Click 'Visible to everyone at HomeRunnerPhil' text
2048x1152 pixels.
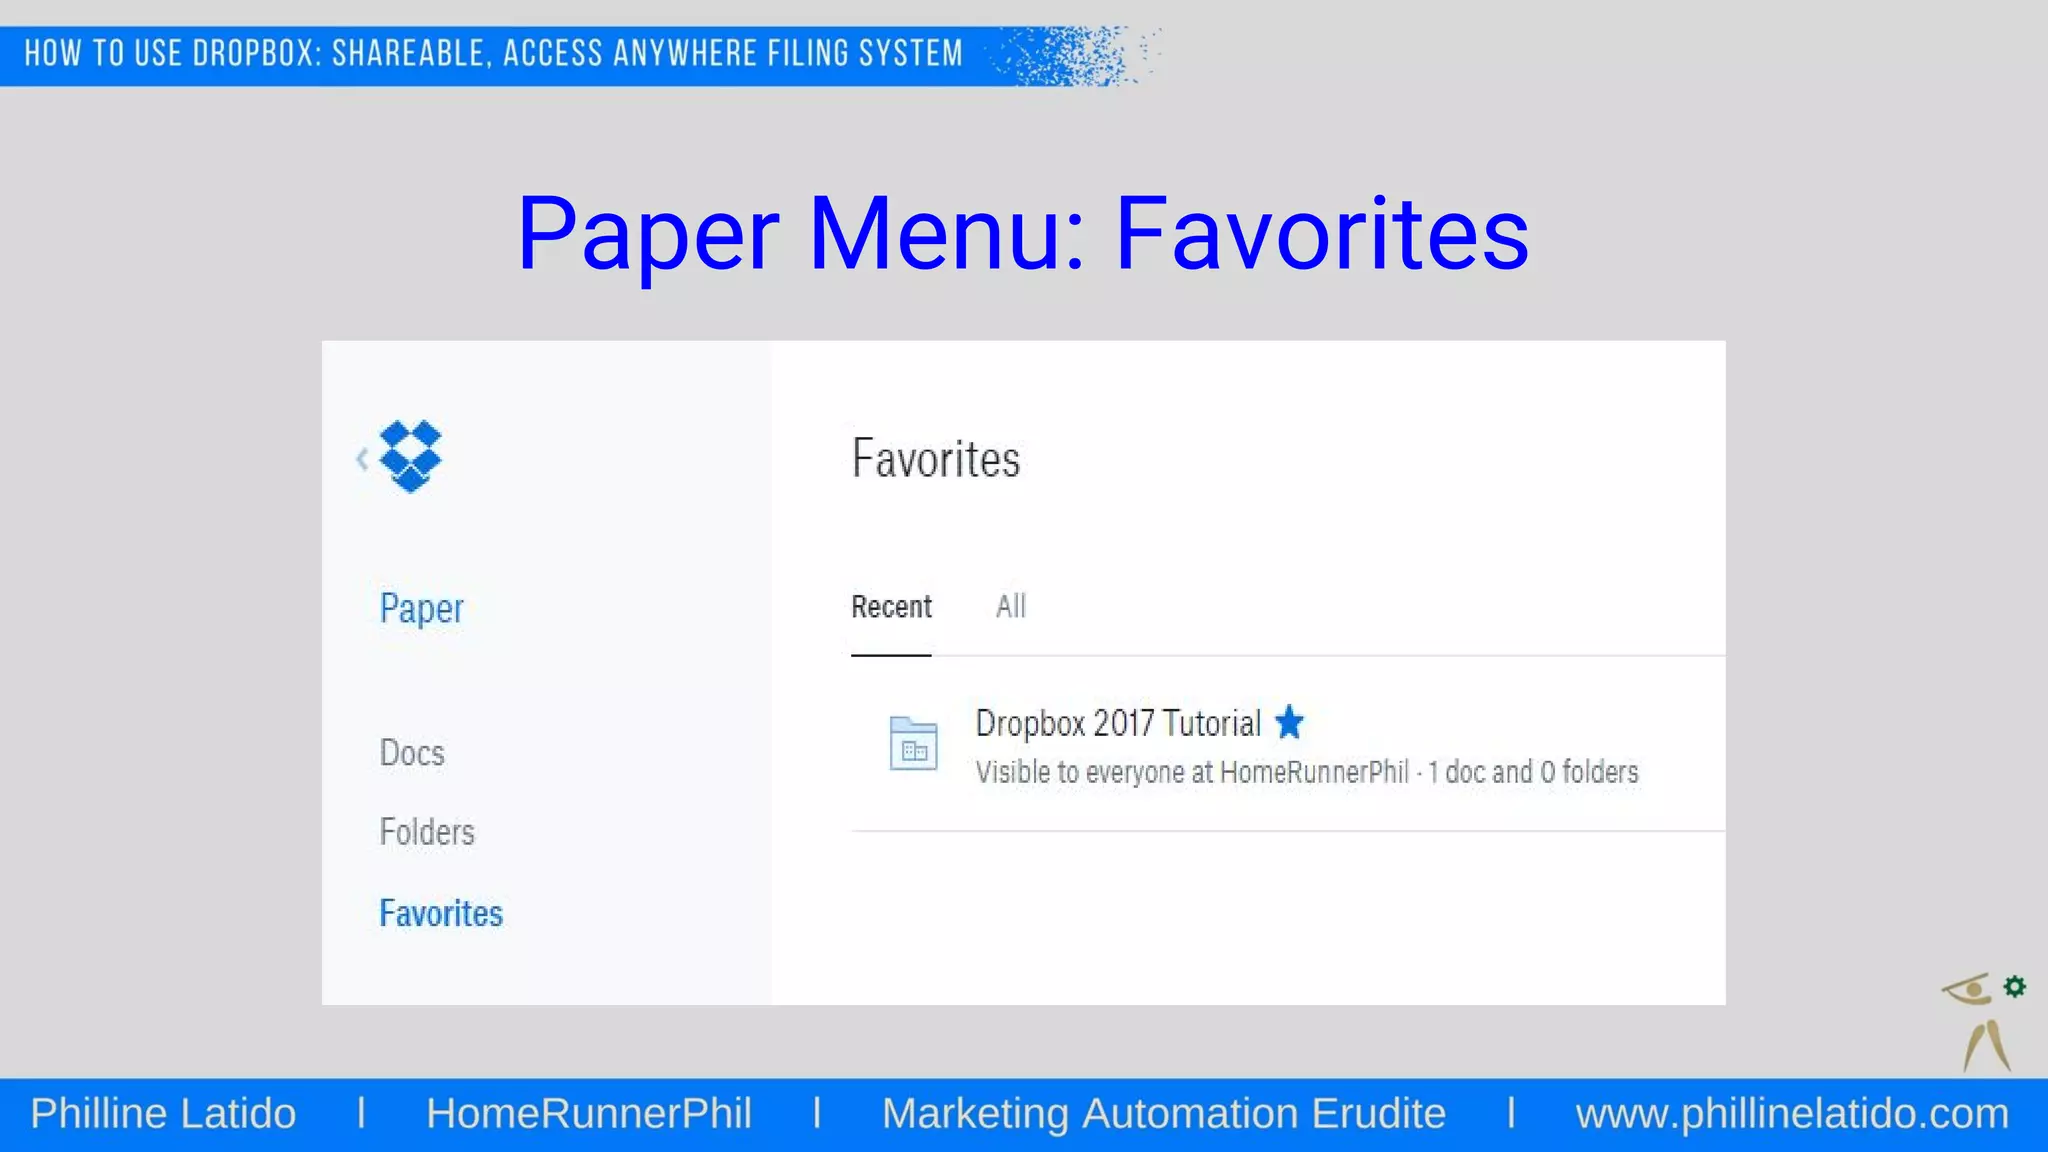click(1192, 772)
